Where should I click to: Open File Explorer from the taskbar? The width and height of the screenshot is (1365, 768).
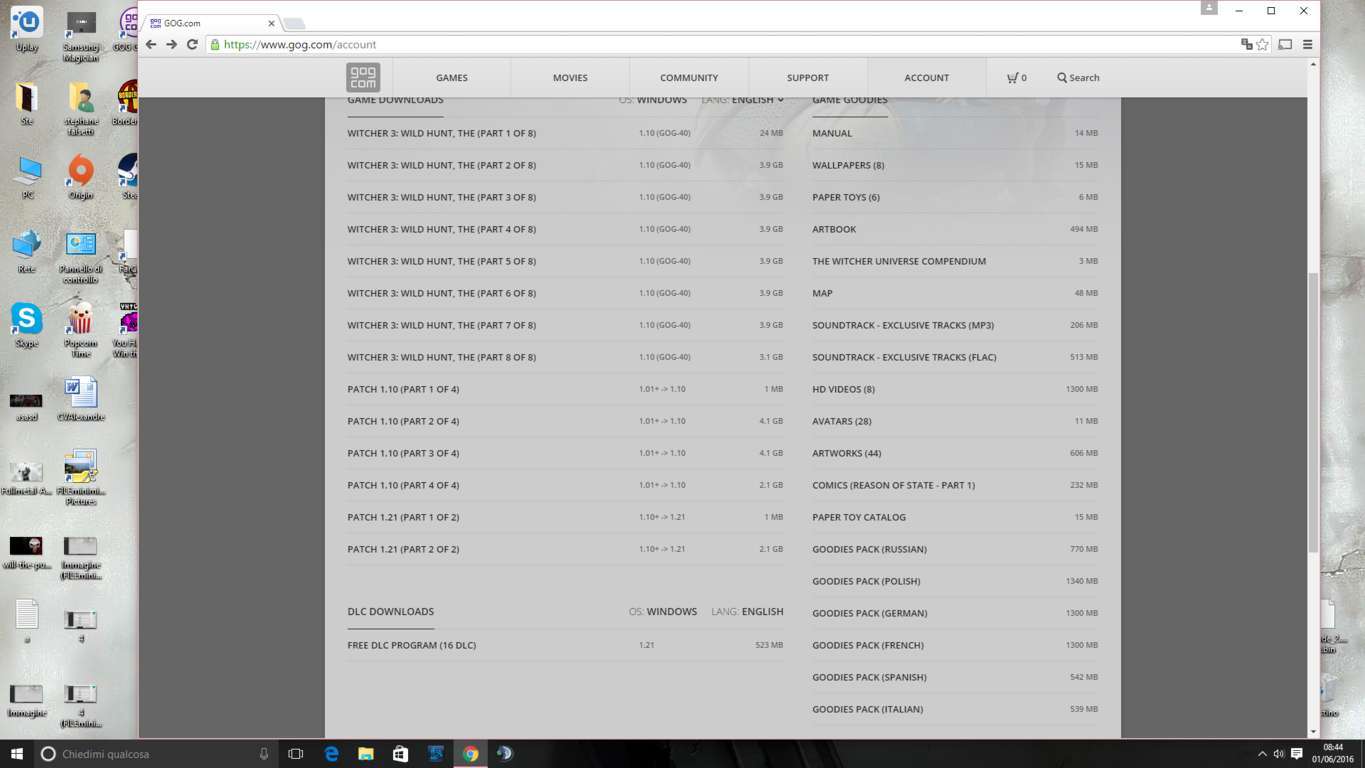click(366, 754)
